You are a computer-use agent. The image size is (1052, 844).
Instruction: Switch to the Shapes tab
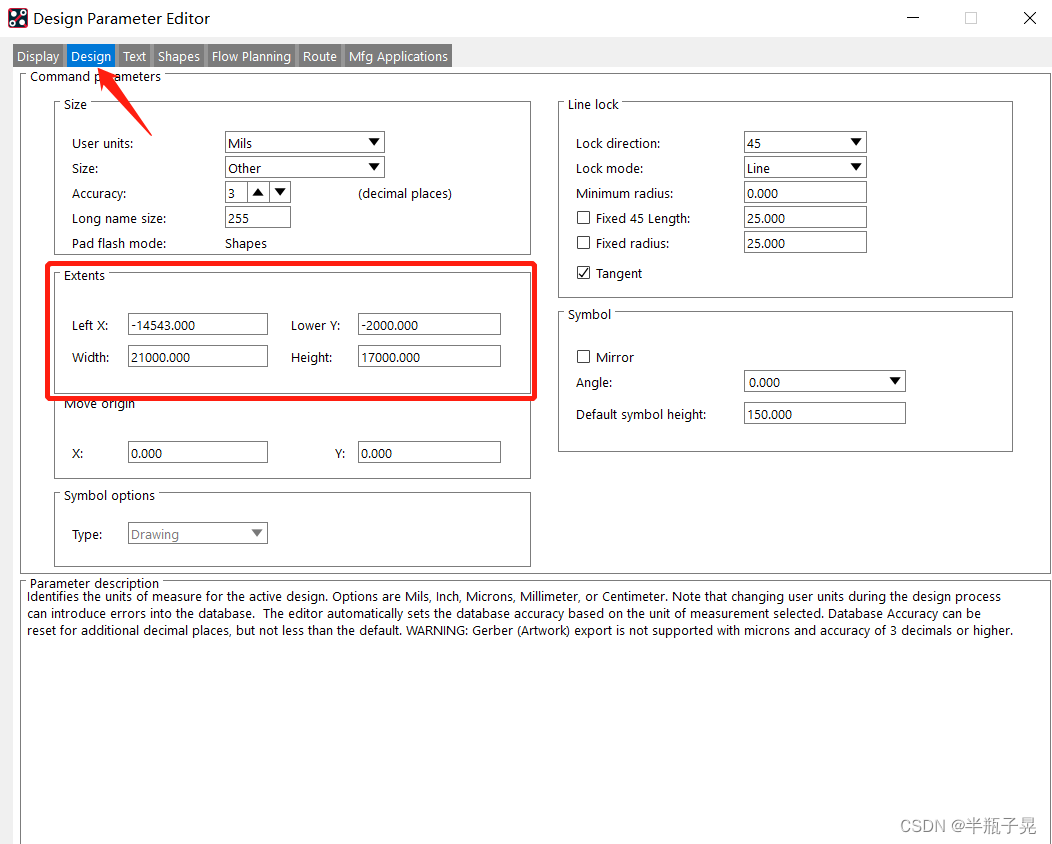[x=178, y=56]
